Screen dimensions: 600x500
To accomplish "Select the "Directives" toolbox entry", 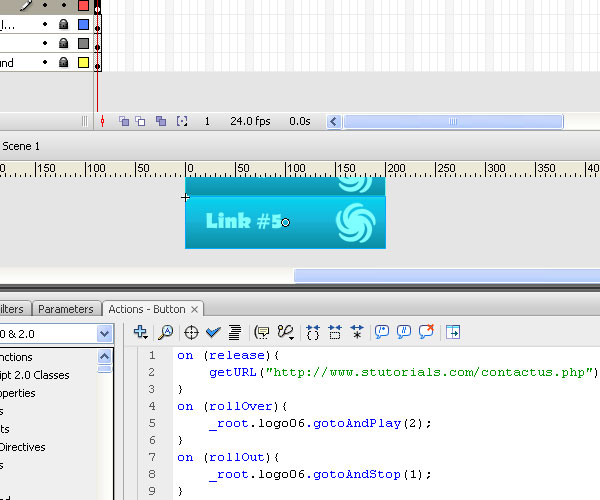I will coord(23,447).
